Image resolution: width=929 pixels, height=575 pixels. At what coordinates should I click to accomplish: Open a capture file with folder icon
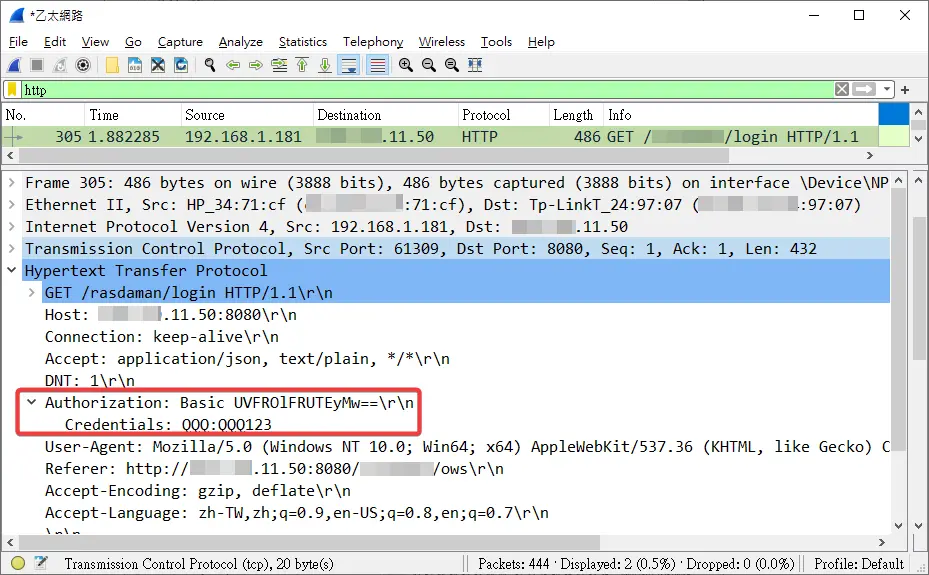(112, 65)
